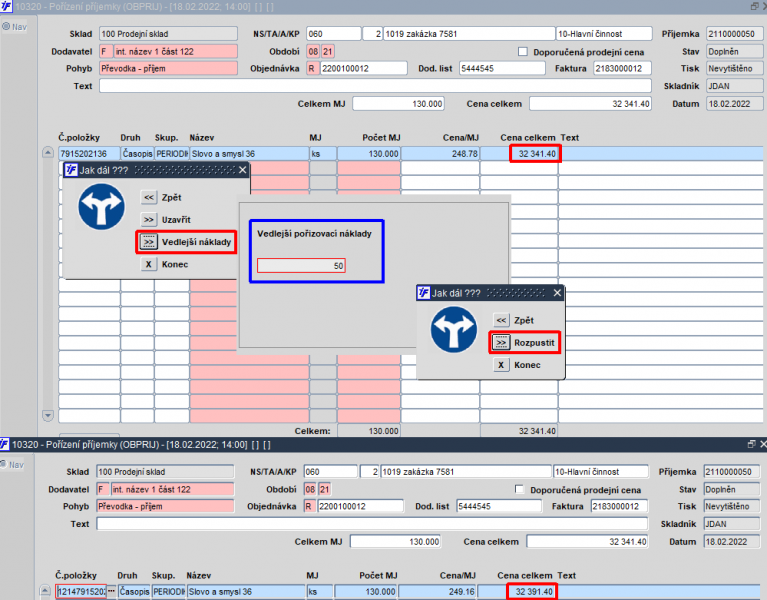Click the lookup button next to Č.položky field

112,591
